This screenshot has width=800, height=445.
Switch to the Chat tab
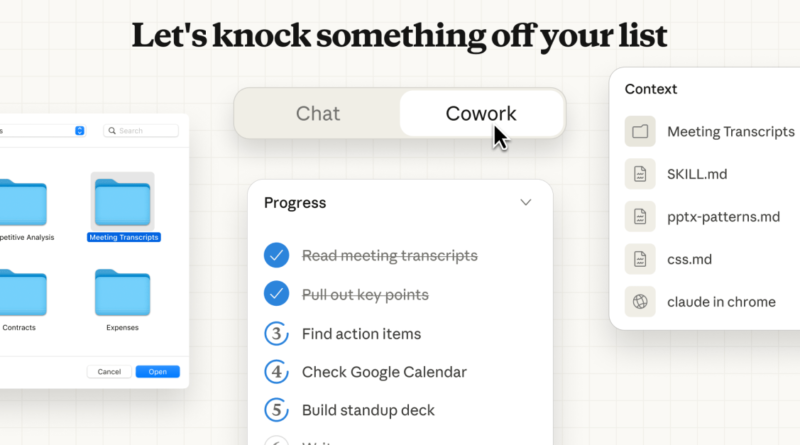[x=318, y=113]
